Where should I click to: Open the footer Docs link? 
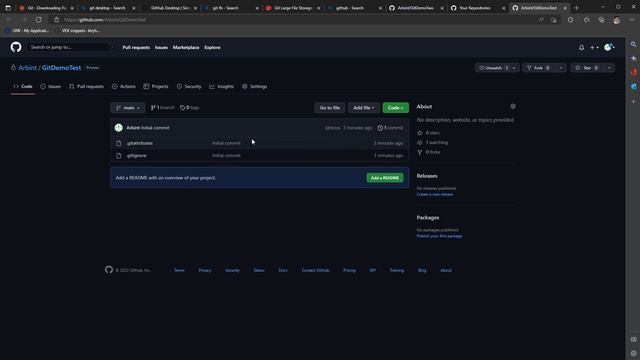[283, 270]
